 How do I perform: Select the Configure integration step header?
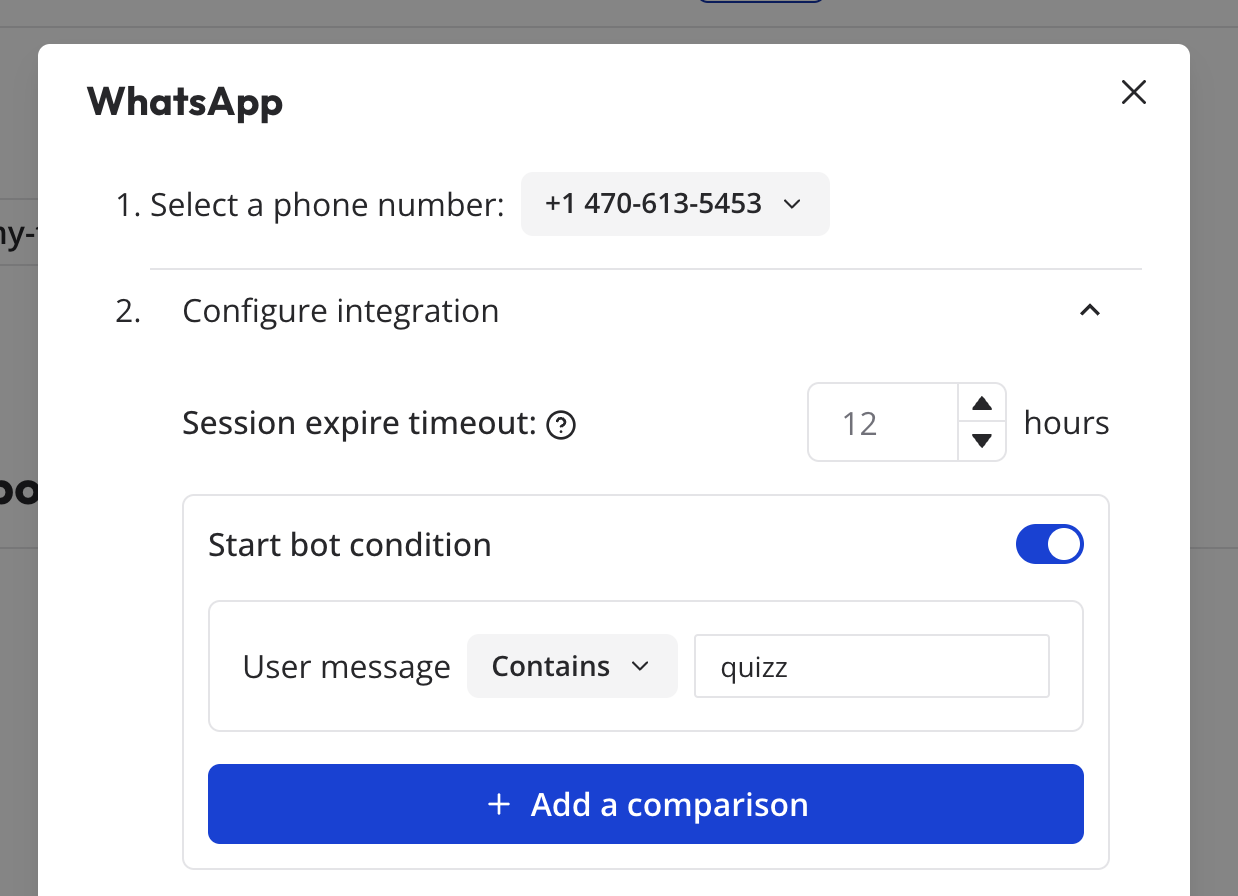click(340, 311)
